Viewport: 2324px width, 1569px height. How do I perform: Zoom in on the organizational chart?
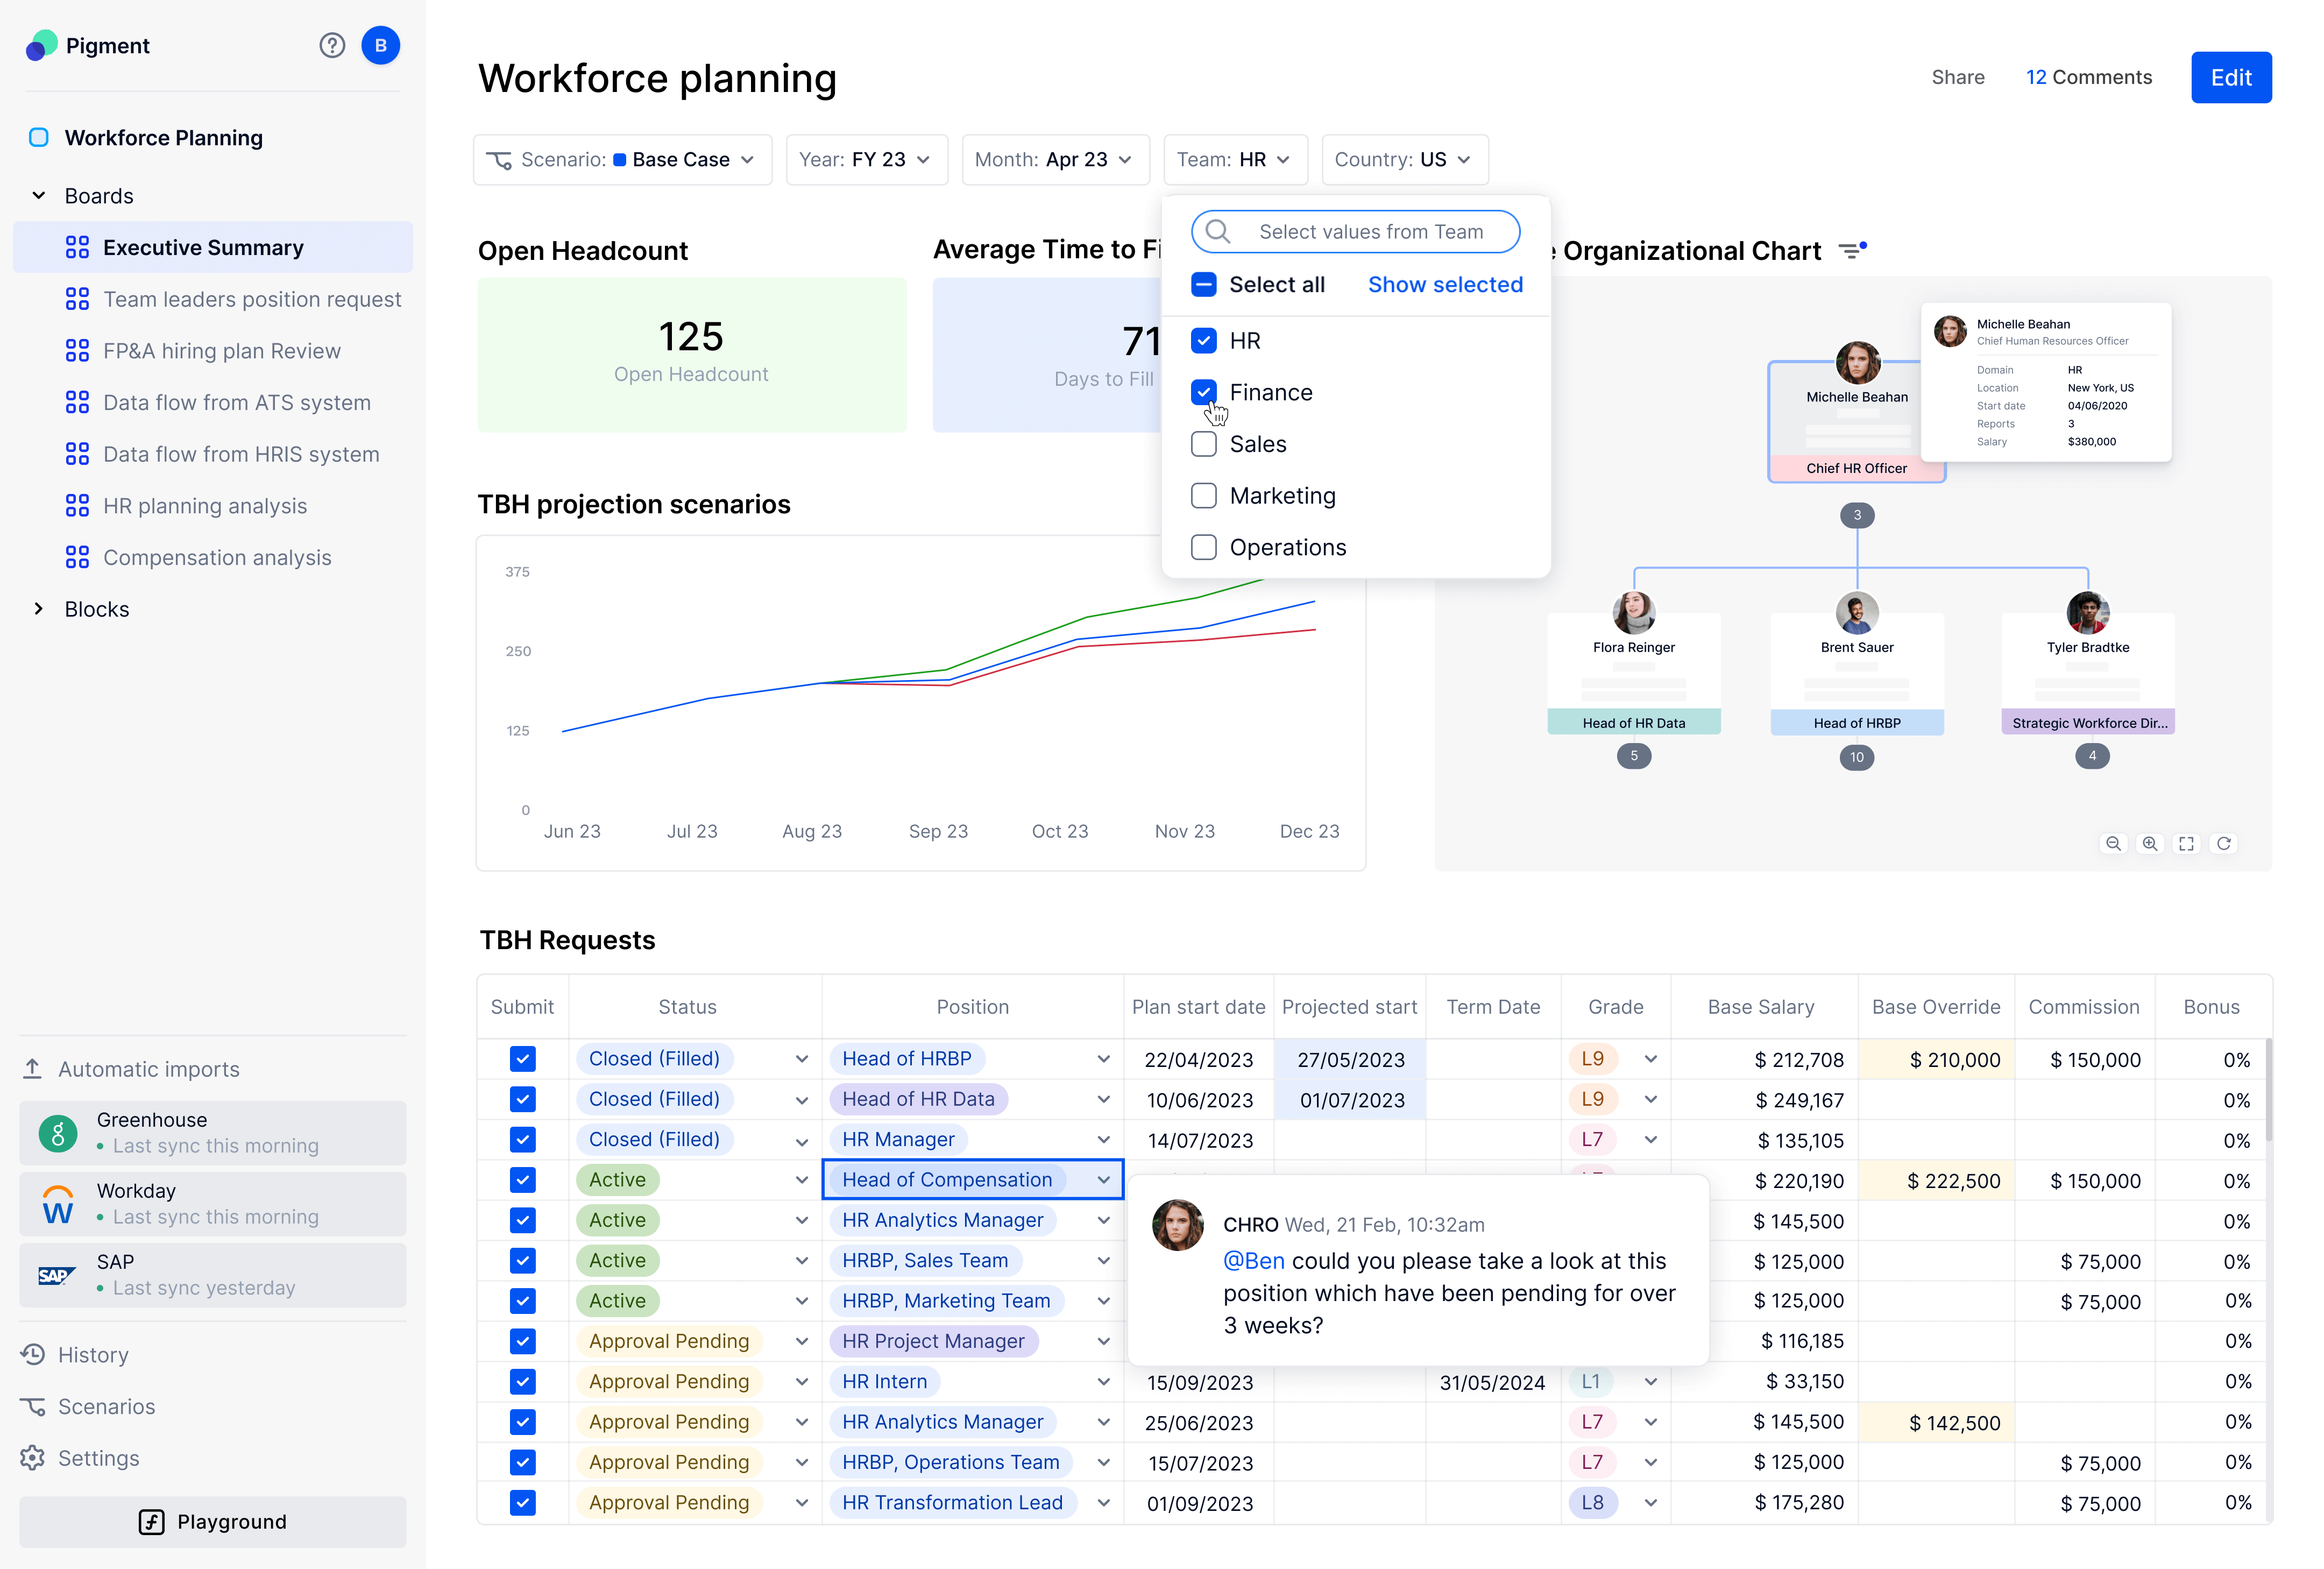(2150, 843)
